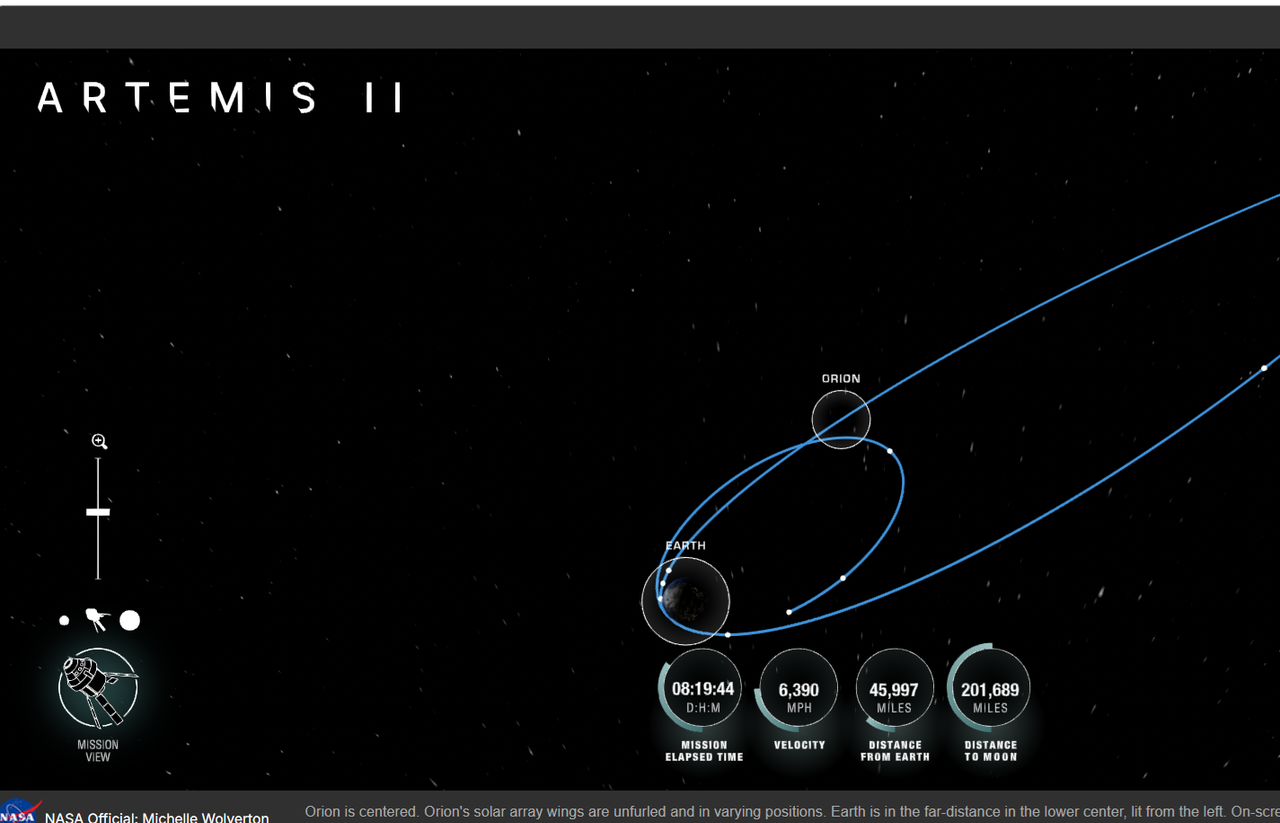
Task: Click the 'Orion is centered' description text
Action: pyautogui.click(x=792, y=812)
